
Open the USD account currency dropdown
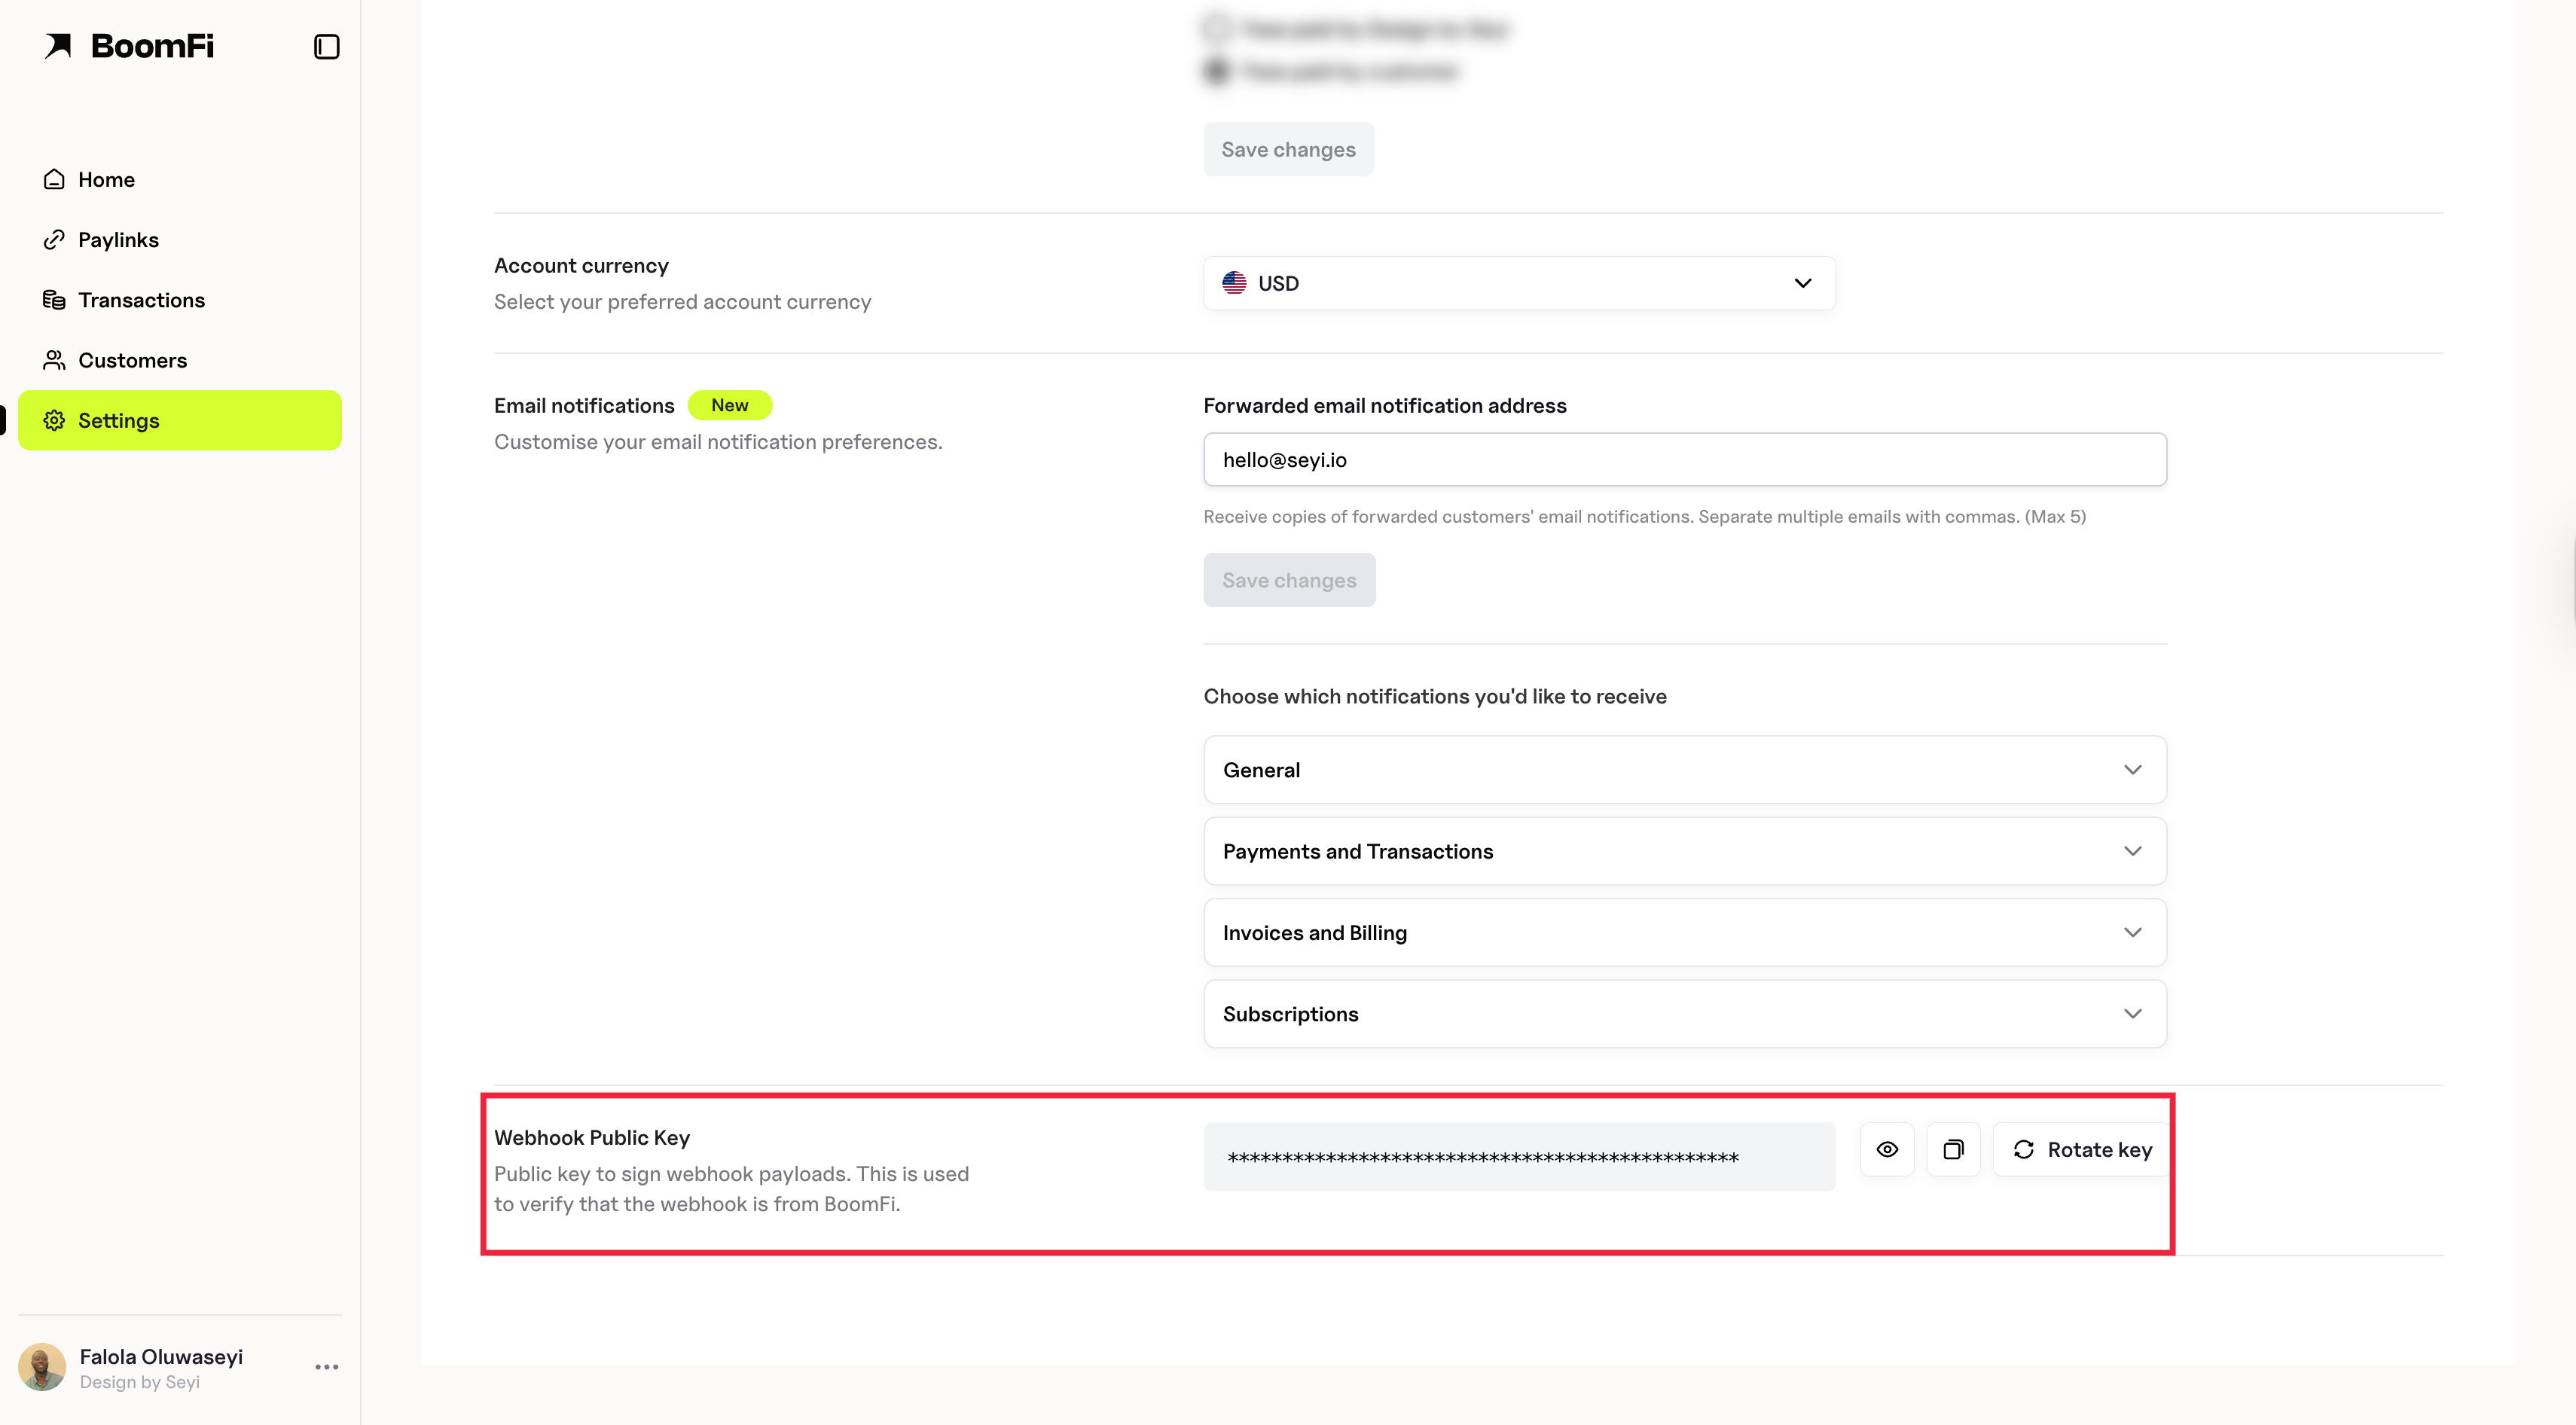[1519, 283]
